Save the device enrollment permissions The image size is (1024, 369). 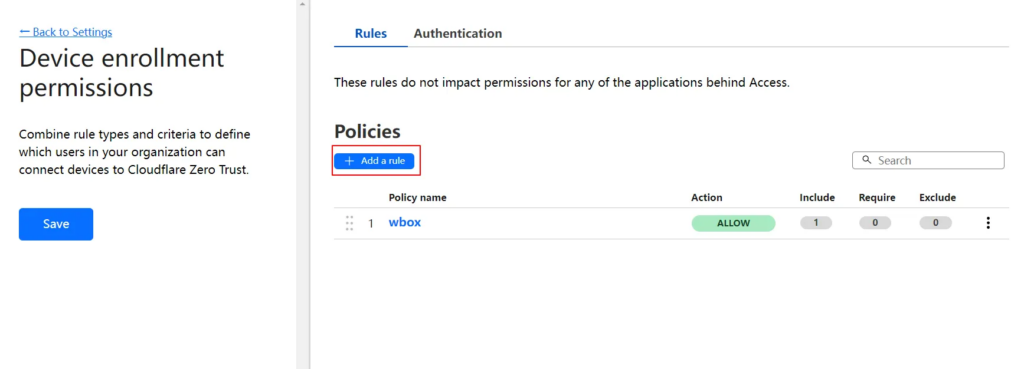(x=56, y=224)
